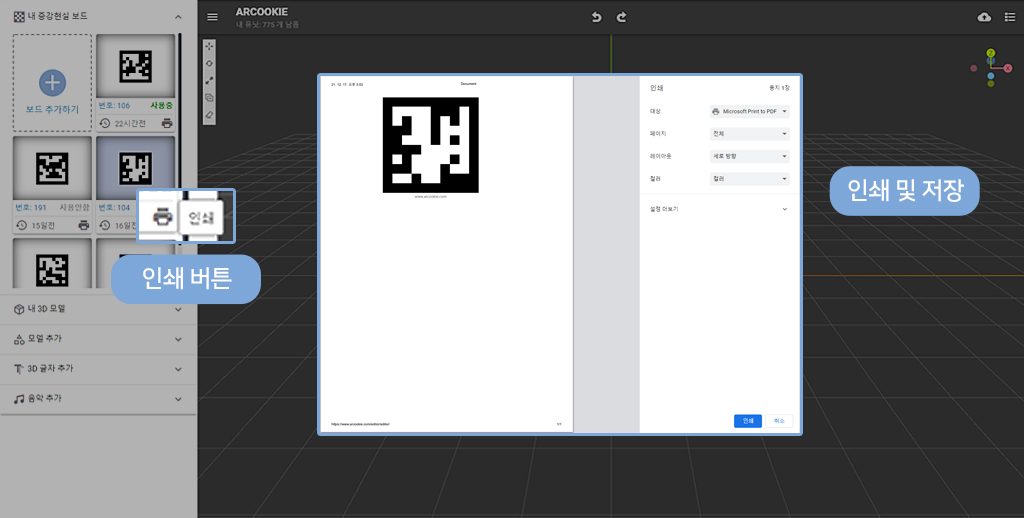
Task: Open the 페이지 dropdown showing 전체
Action: [x=750, y=134]
